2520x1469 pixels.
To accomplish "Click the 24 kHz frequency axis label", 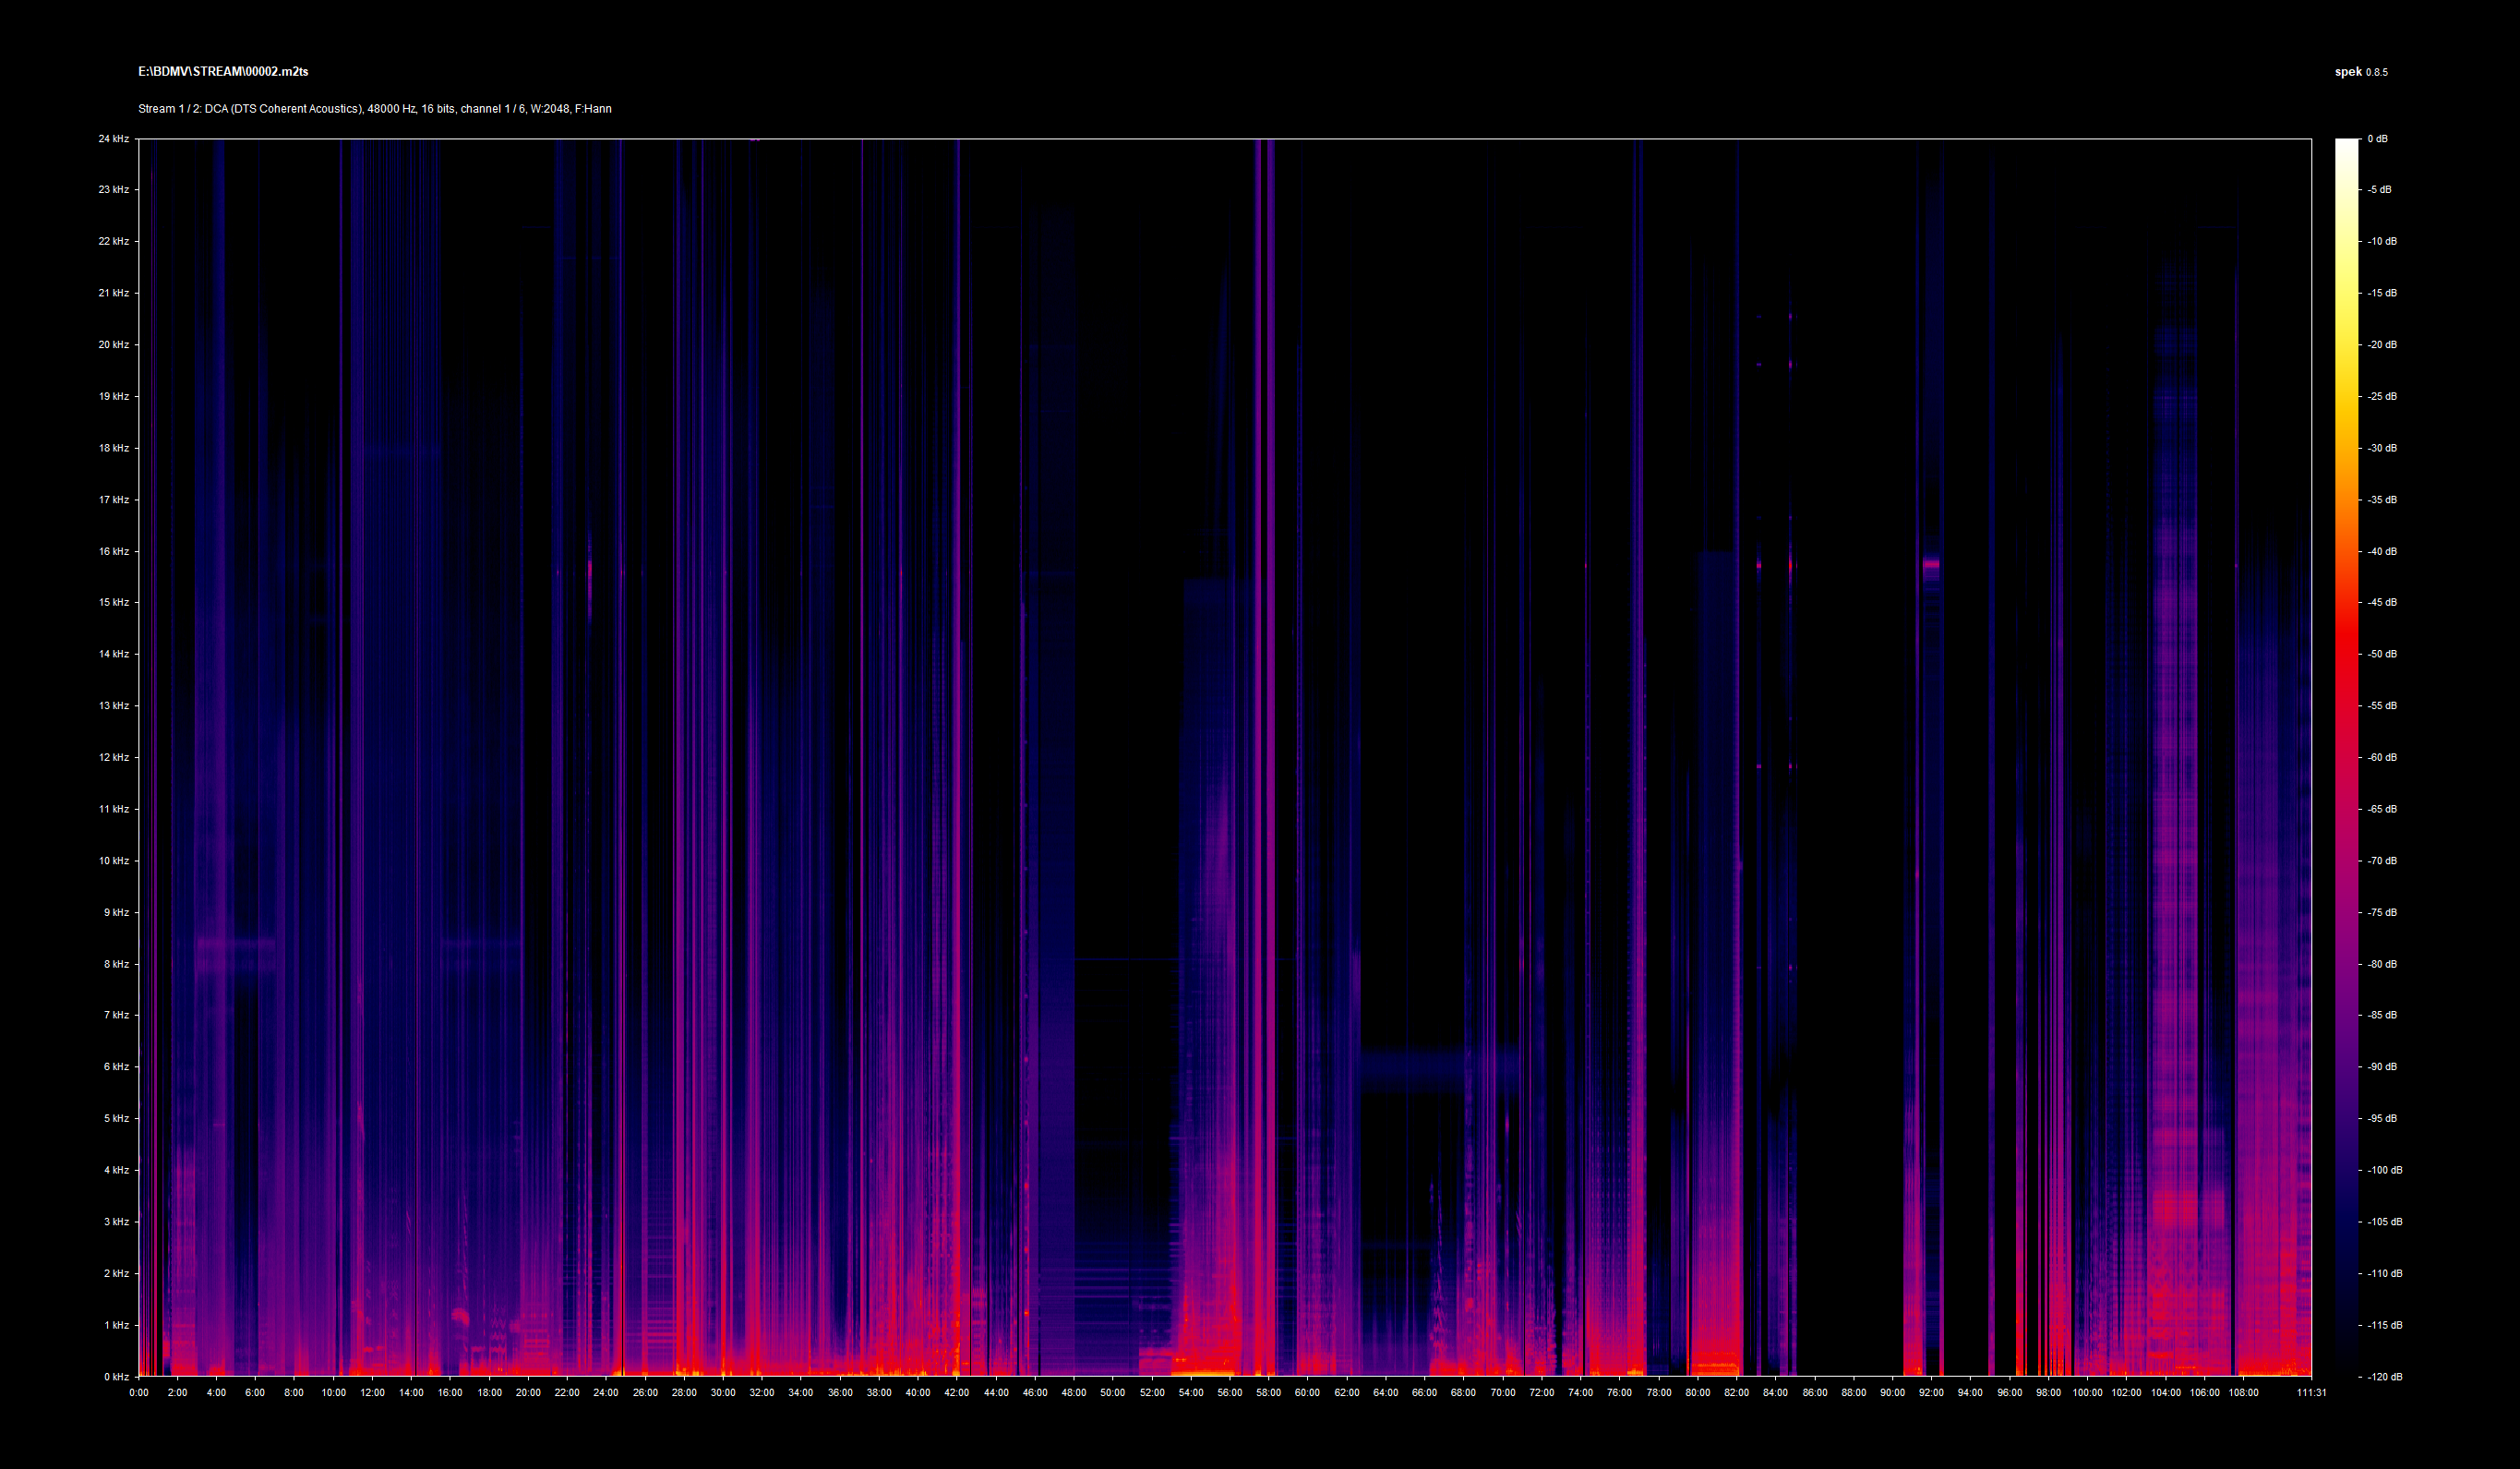I will tap(113, 139).
